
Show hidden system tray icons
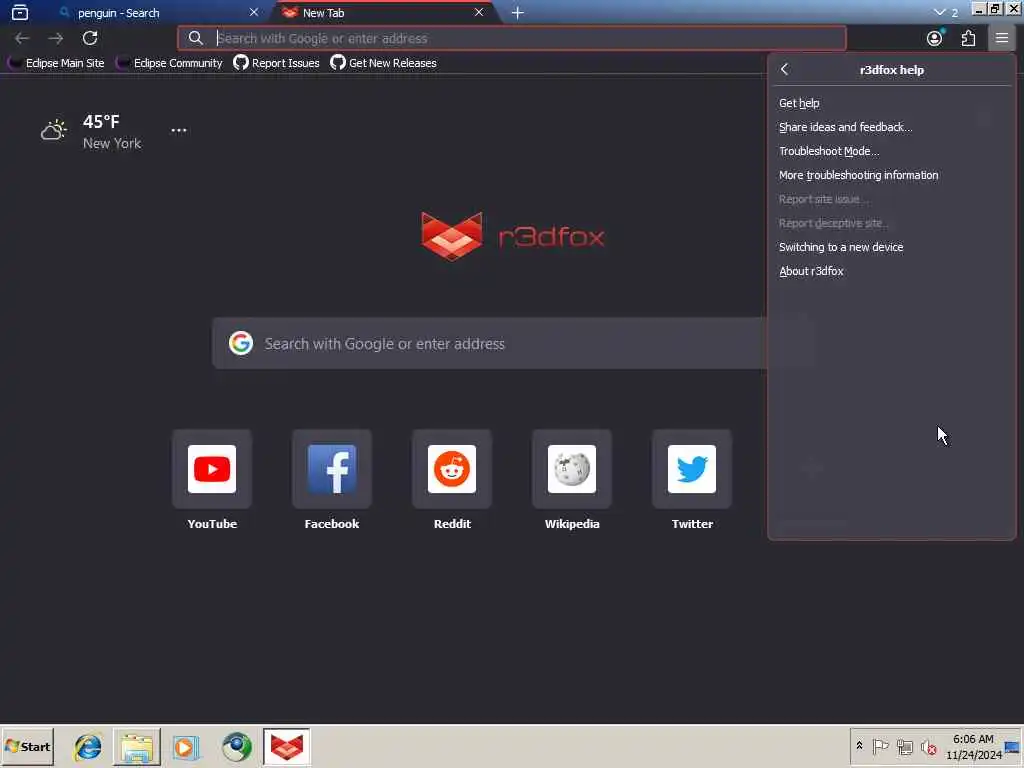point(859,746)
